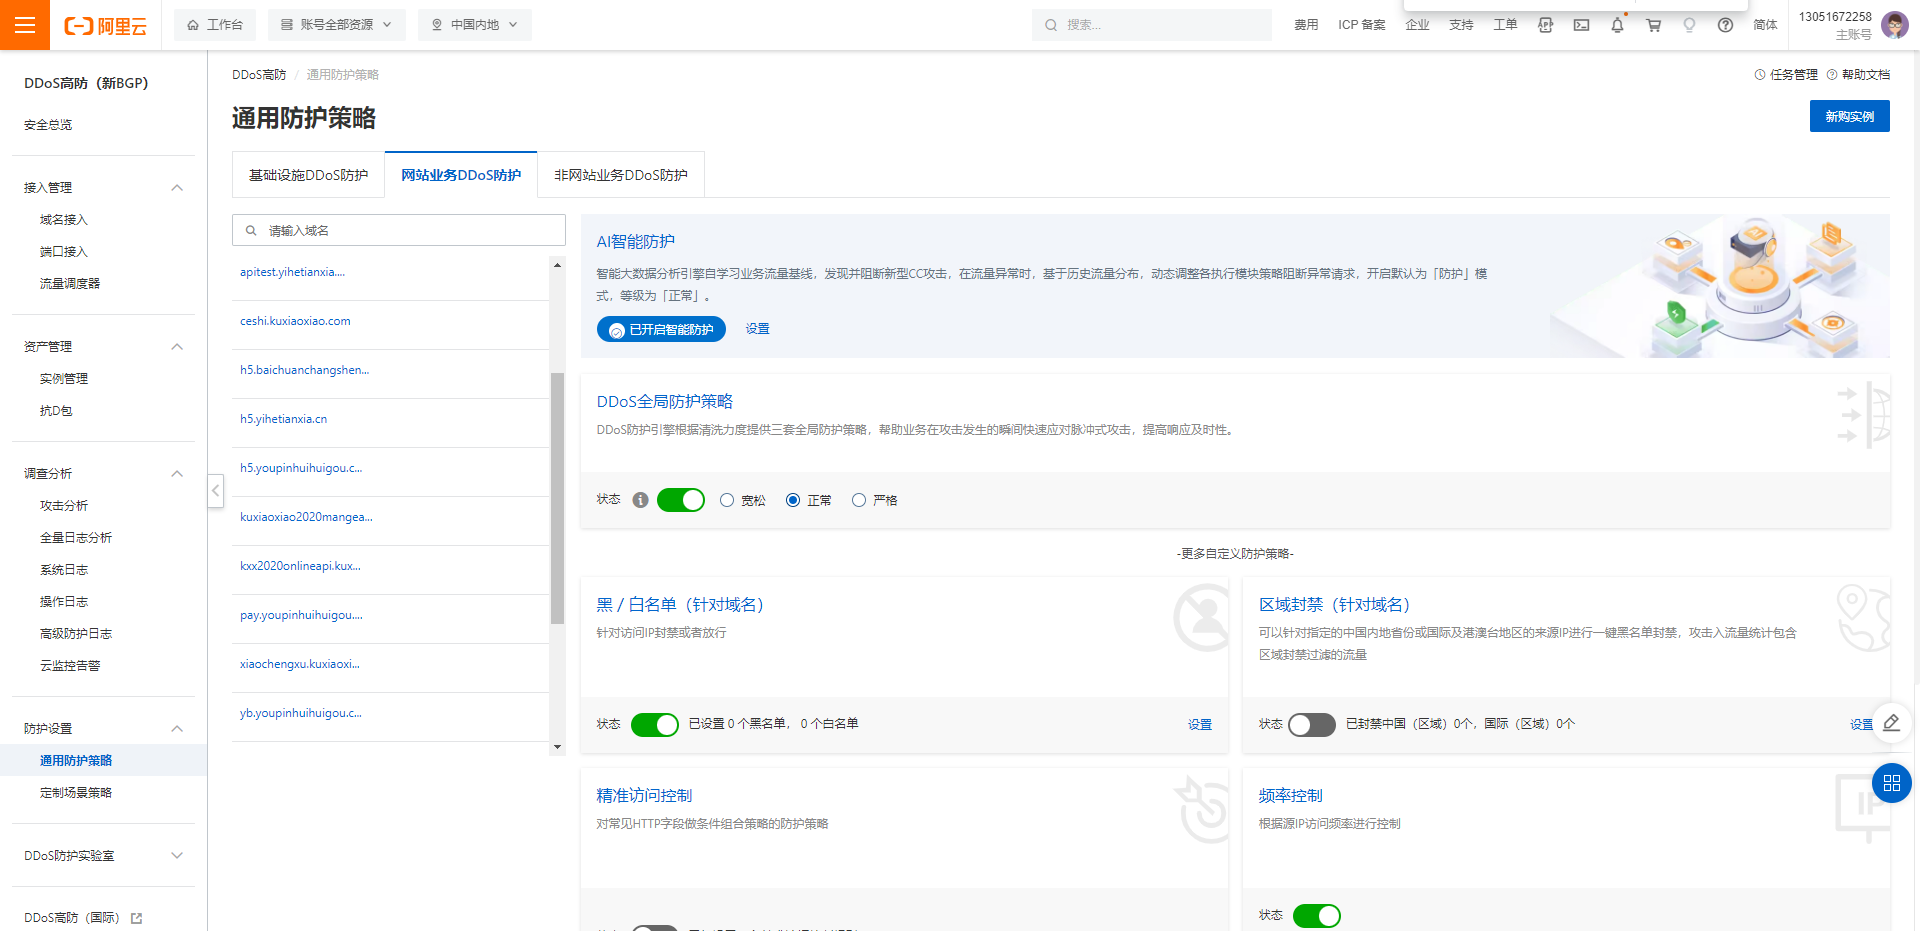Open the notifications bell

point(1617,25)
